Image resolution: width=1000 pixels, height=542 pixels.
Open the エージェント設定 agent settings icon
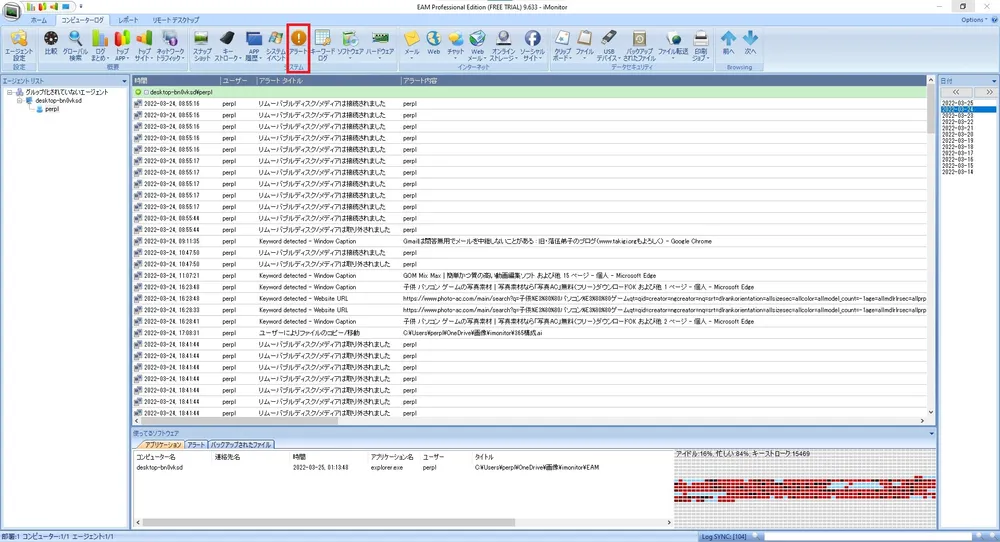coord(18,45)
